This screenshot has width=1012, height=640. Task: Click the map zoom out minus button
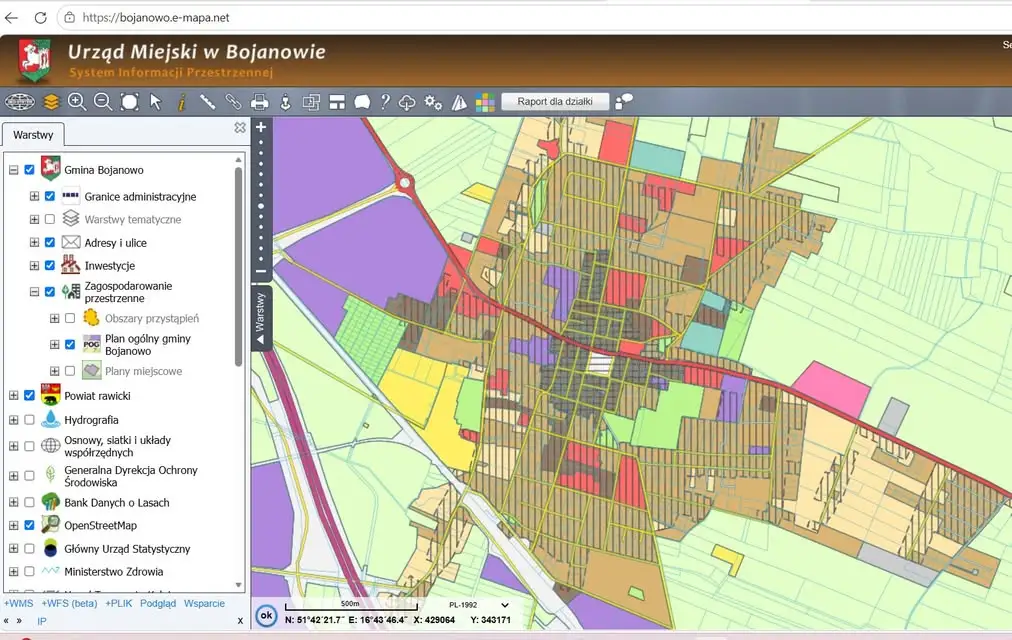[x=261, y=272]
